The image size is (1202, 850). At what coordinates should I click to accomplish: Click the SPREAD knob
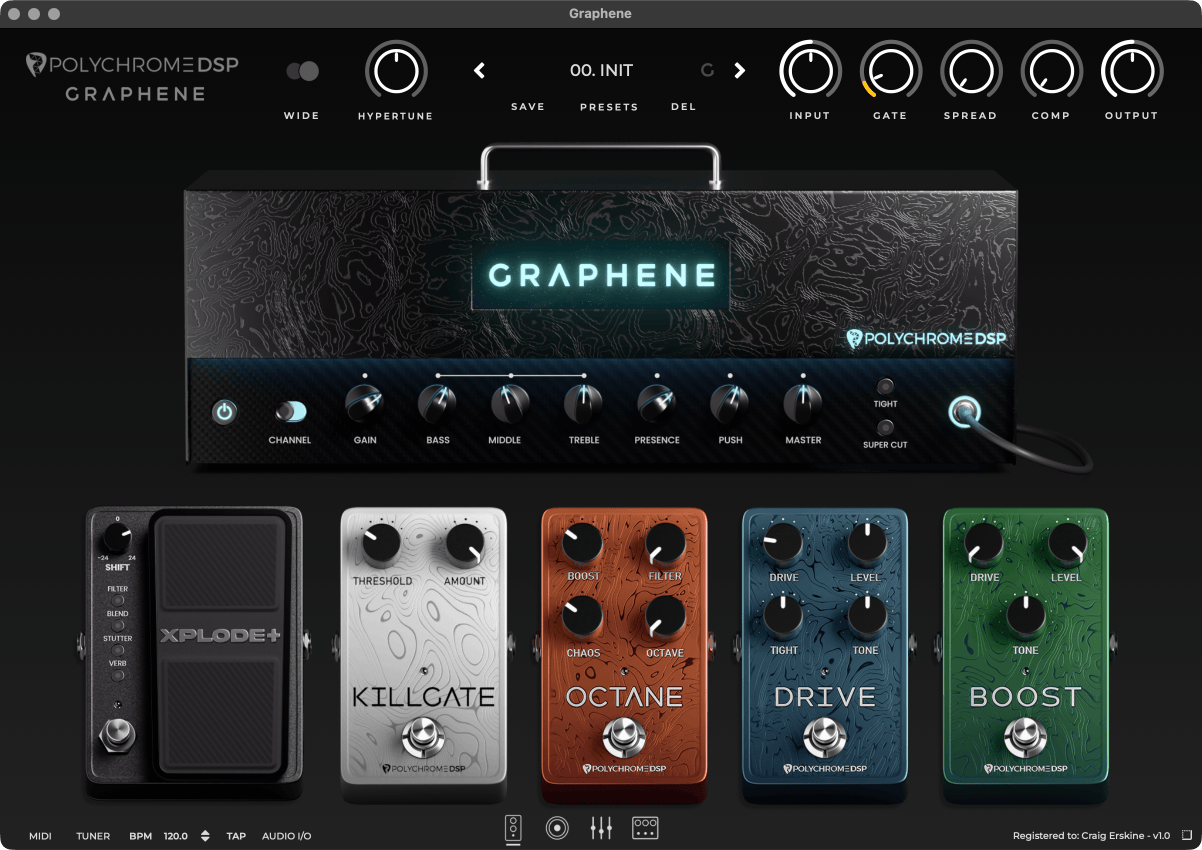(970, 70)
